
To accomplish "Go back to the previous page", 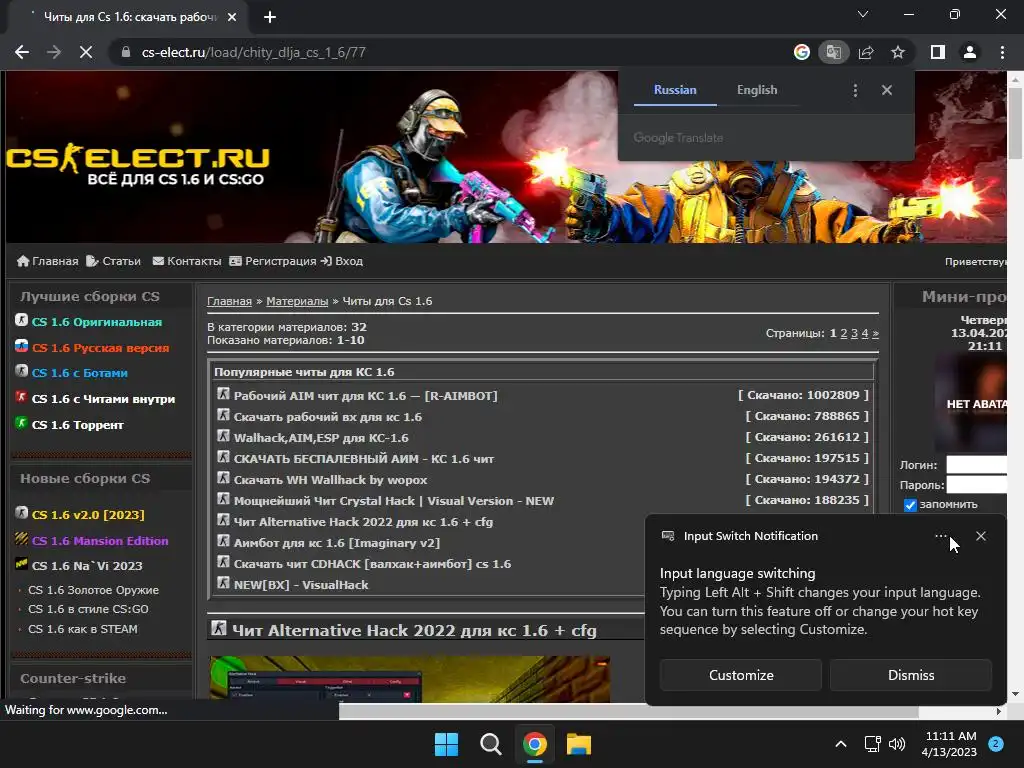I will pos(22,52).
